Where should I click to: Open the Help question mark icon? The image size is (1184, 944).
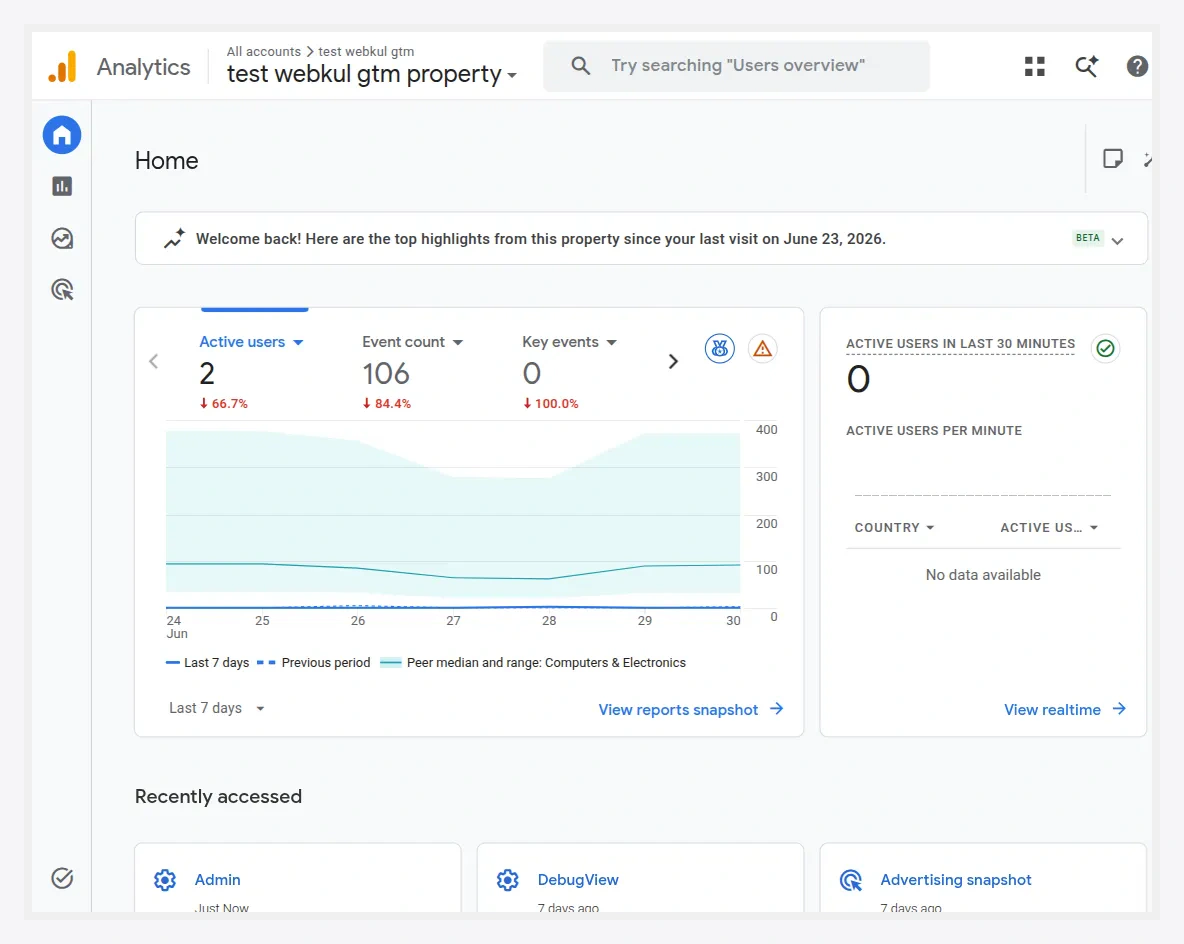click(x=1137, y=66)
